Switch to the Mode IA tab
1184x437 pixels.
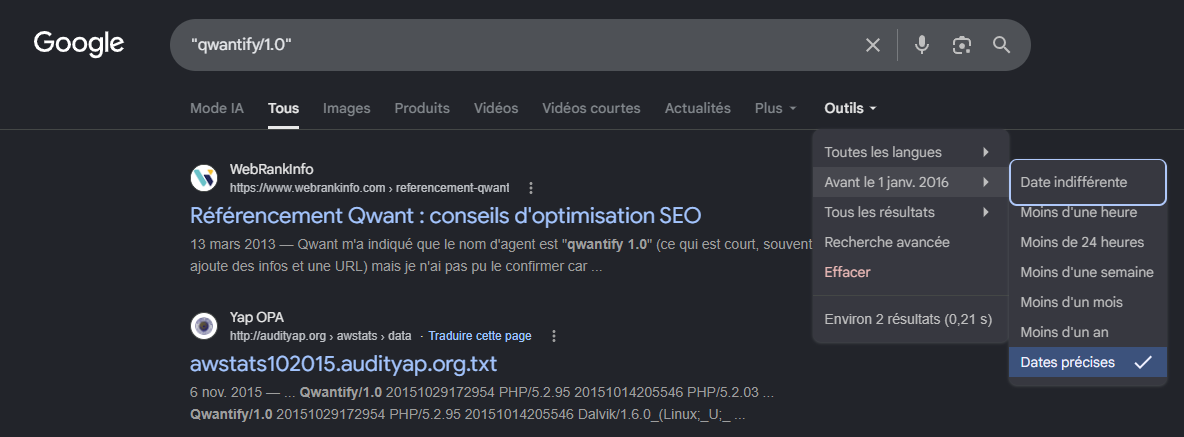(217, 108)
